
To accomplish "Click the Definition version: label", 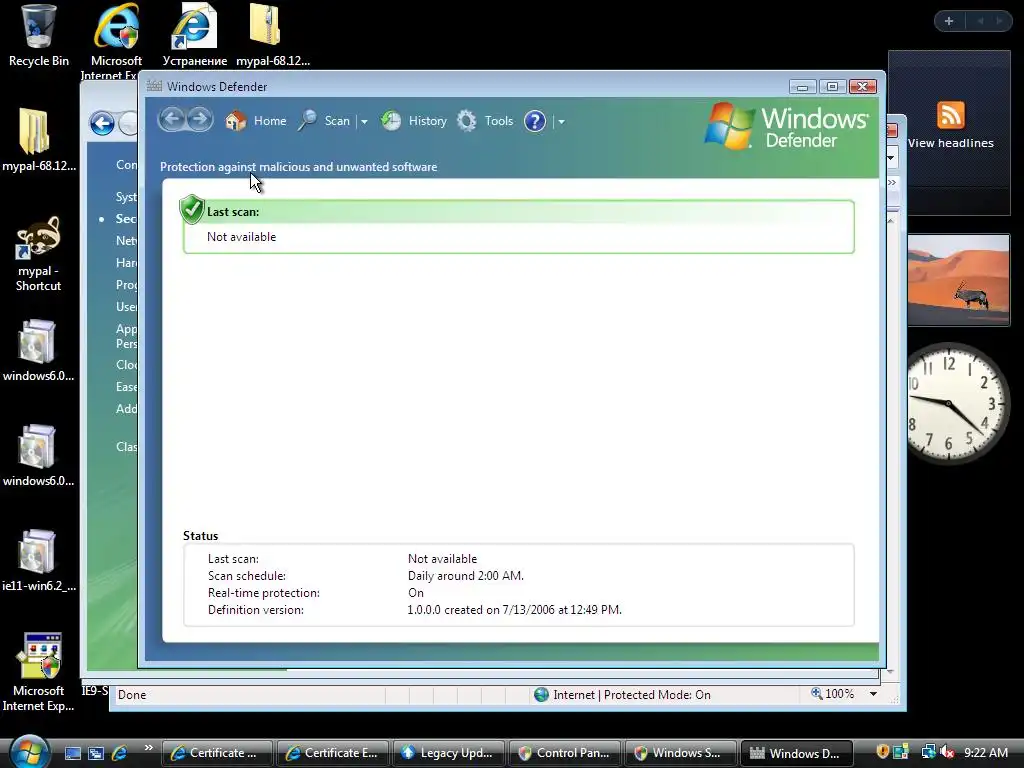I will coord(256,610).
